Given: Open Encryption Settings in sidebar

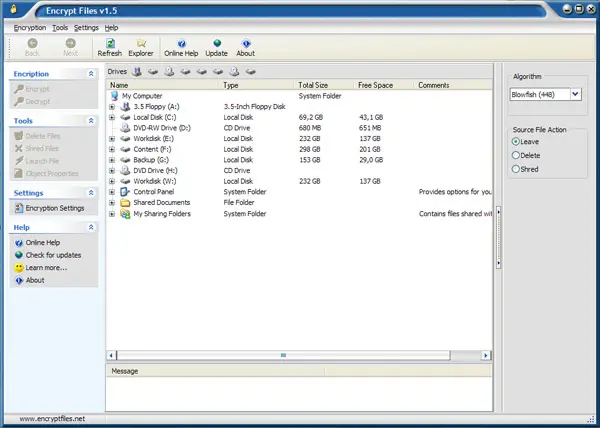Looking at the screenshot, I should click(x=54, y=208).
